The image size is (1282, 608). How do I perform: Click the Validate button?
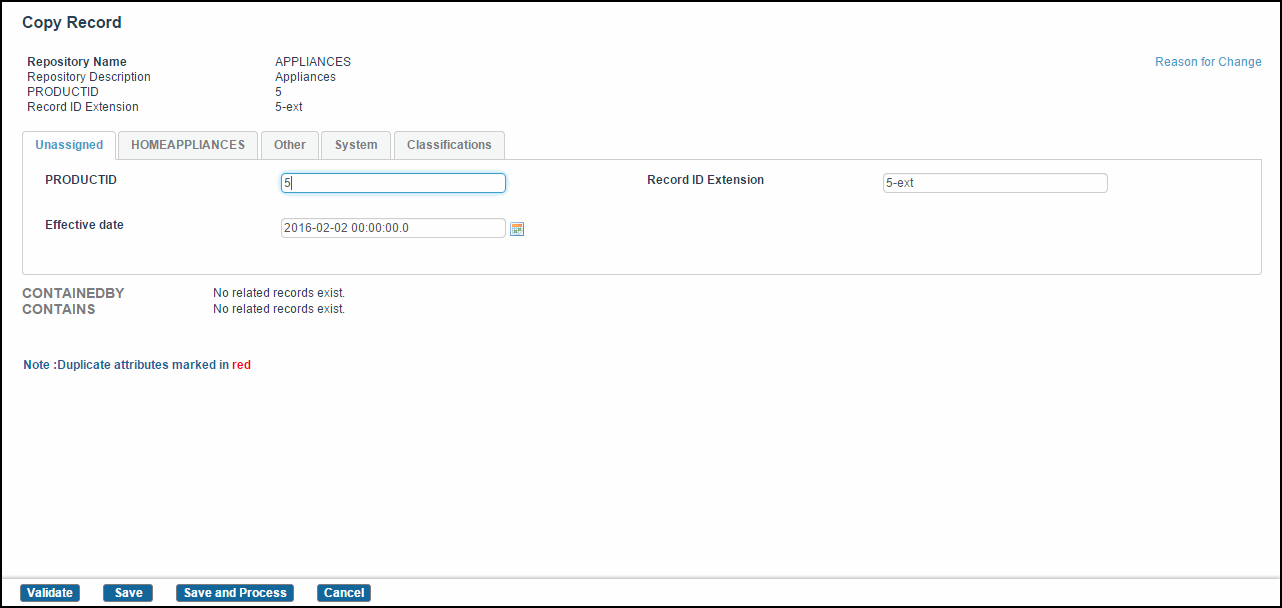click(50, 593)
